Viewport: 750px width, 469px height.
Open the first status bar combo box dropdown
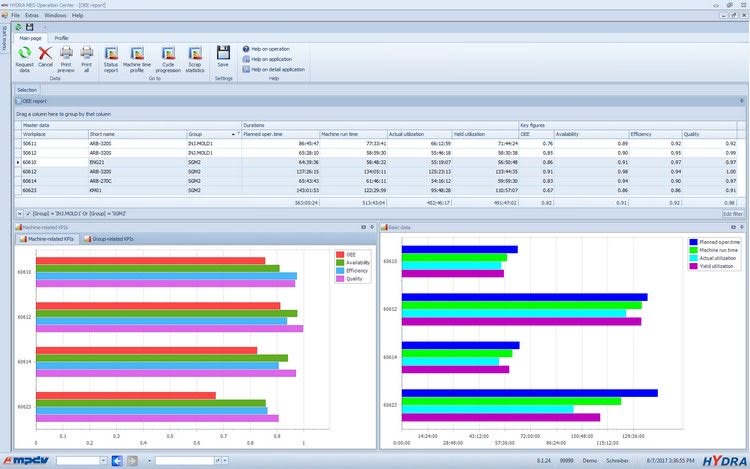pyautogui.click(x=103, y=460)
